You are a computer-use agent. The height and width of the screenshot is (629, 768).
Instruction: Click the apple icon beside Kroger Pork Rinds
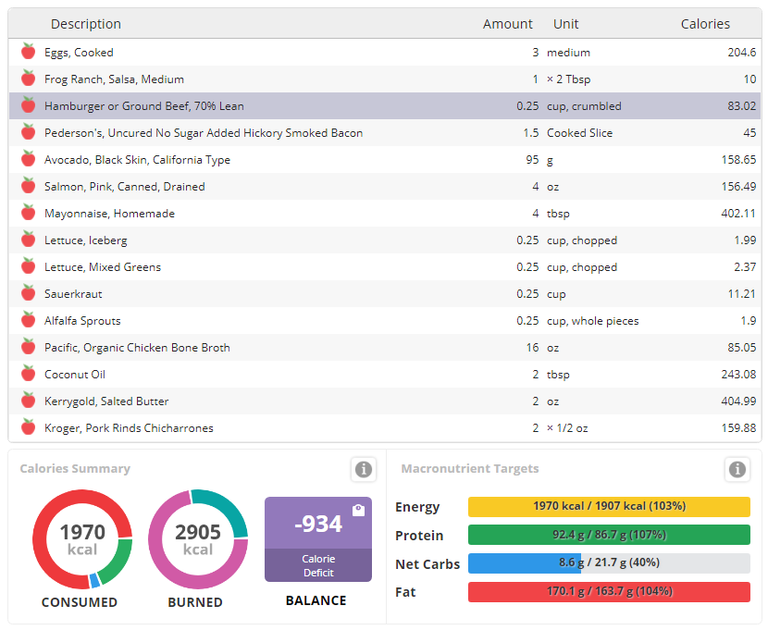28,427
